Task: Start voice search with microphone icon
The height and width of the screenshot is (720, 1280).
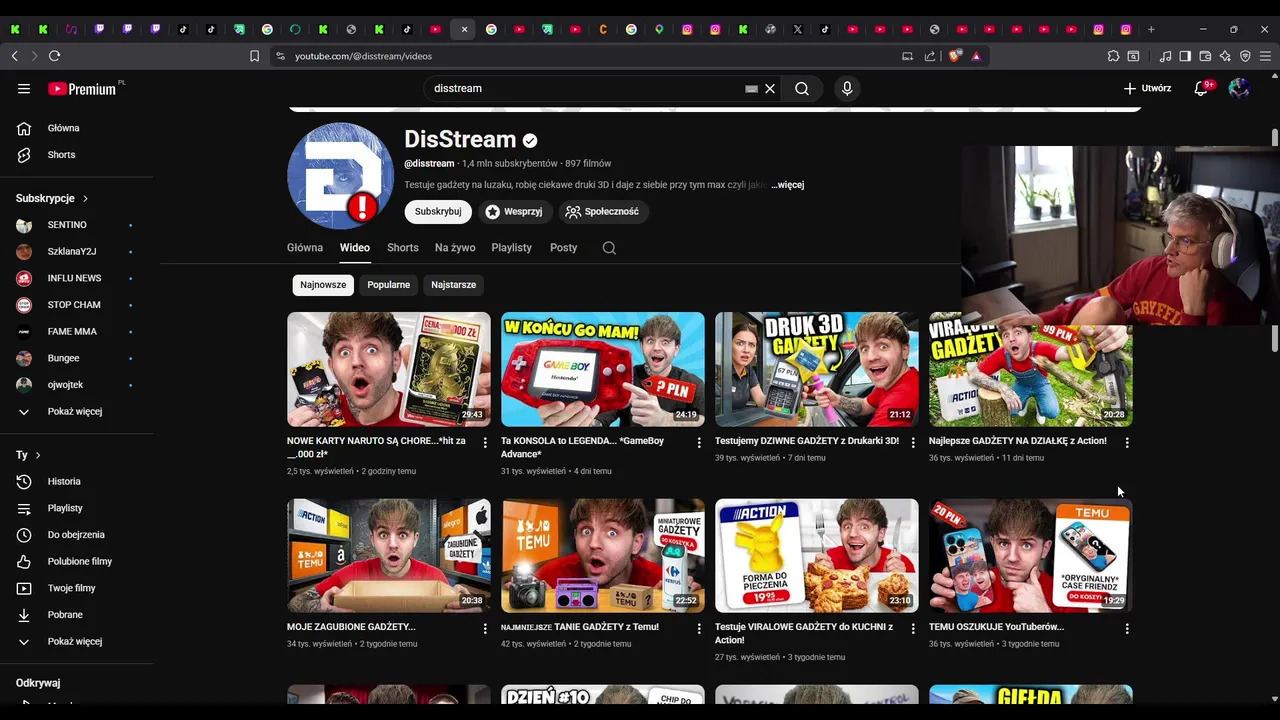Action: 847,88
